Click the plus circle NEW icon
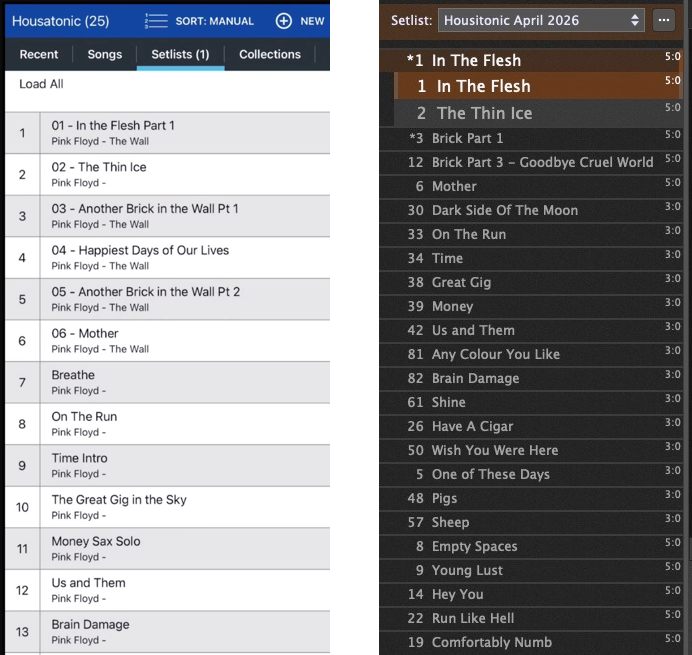Image resolution: width=692 pixels, height=655 pixels. click(283, 21)
